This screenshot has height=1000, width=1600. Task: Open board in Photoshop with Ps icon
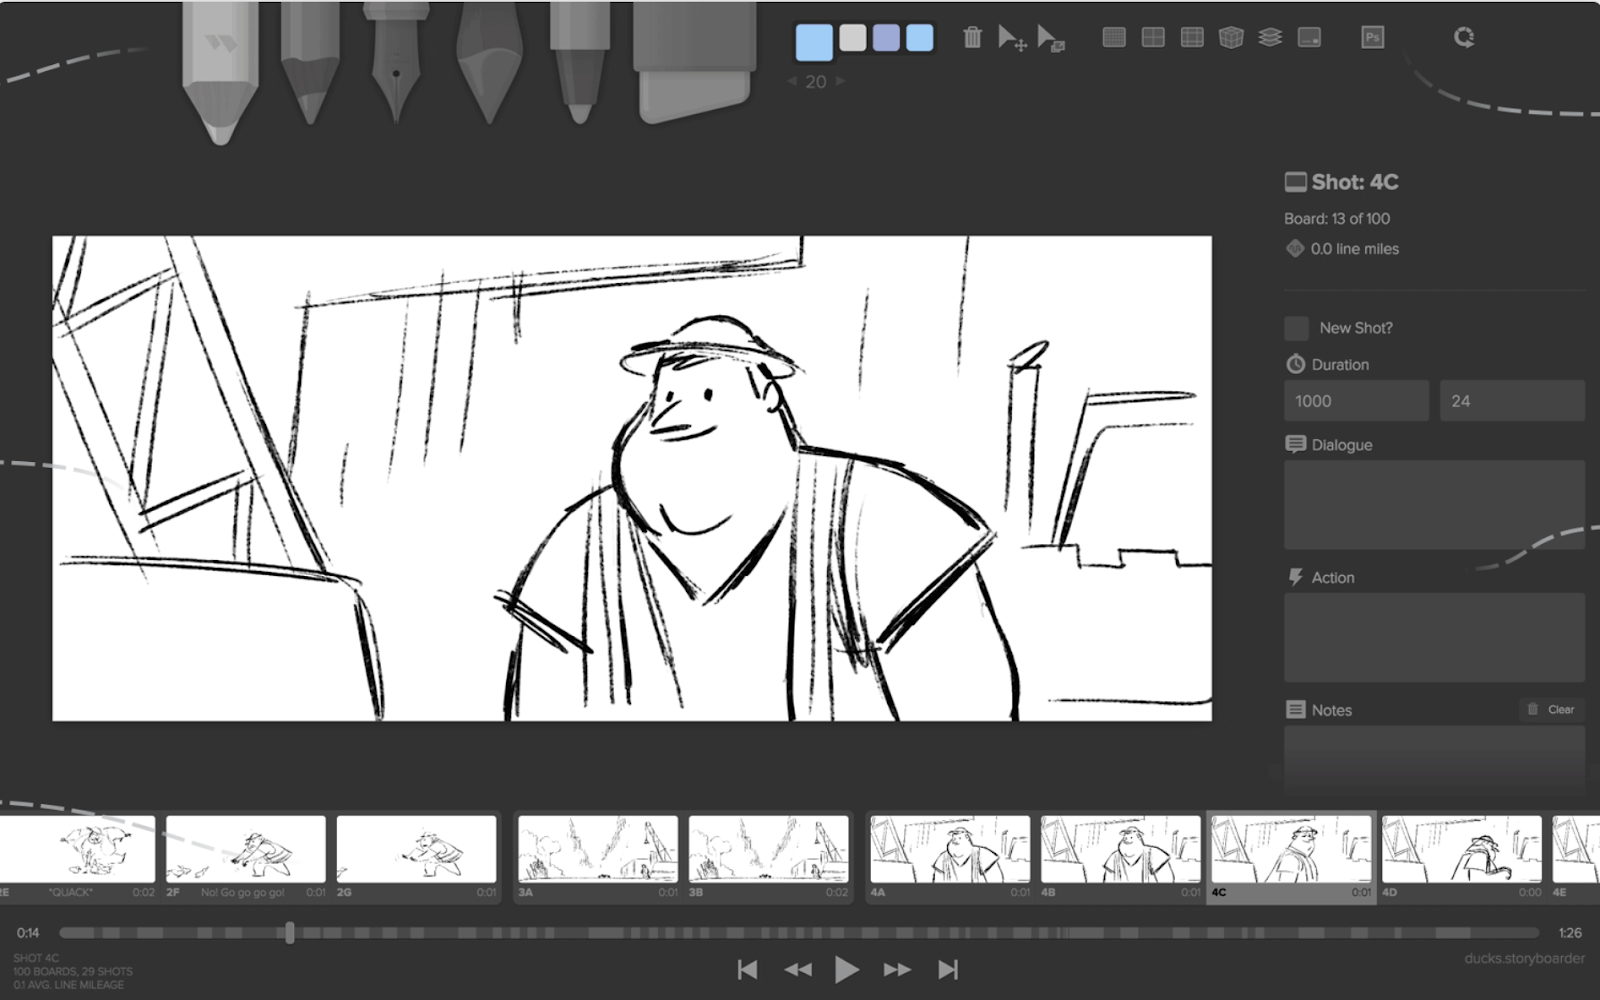coord(1373,38)
